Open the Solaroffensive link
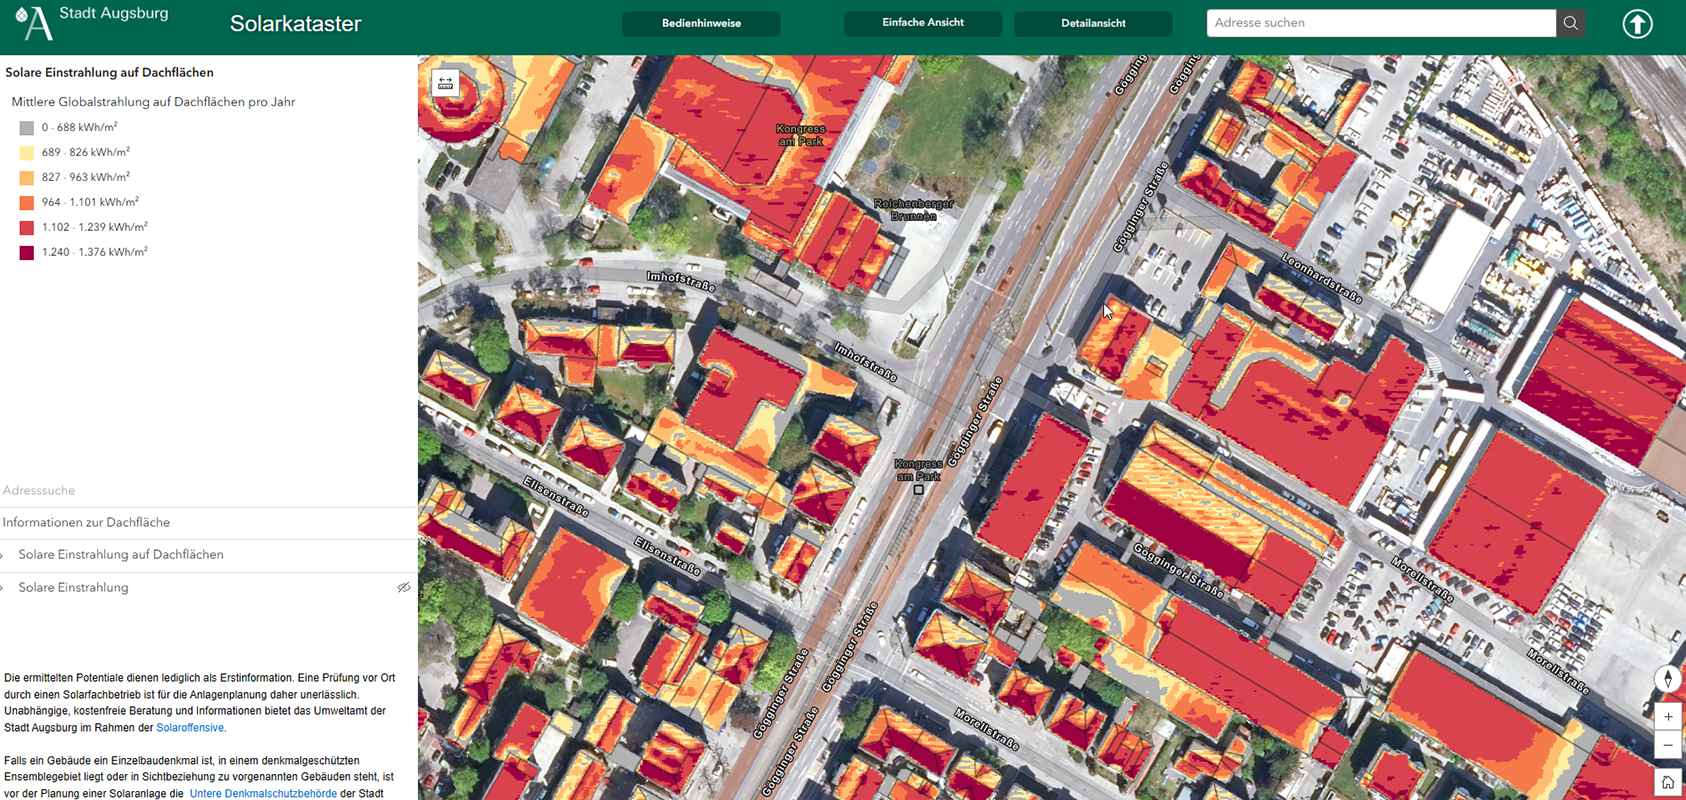This screenshot has height=800, width=1686. pos(190,728)
